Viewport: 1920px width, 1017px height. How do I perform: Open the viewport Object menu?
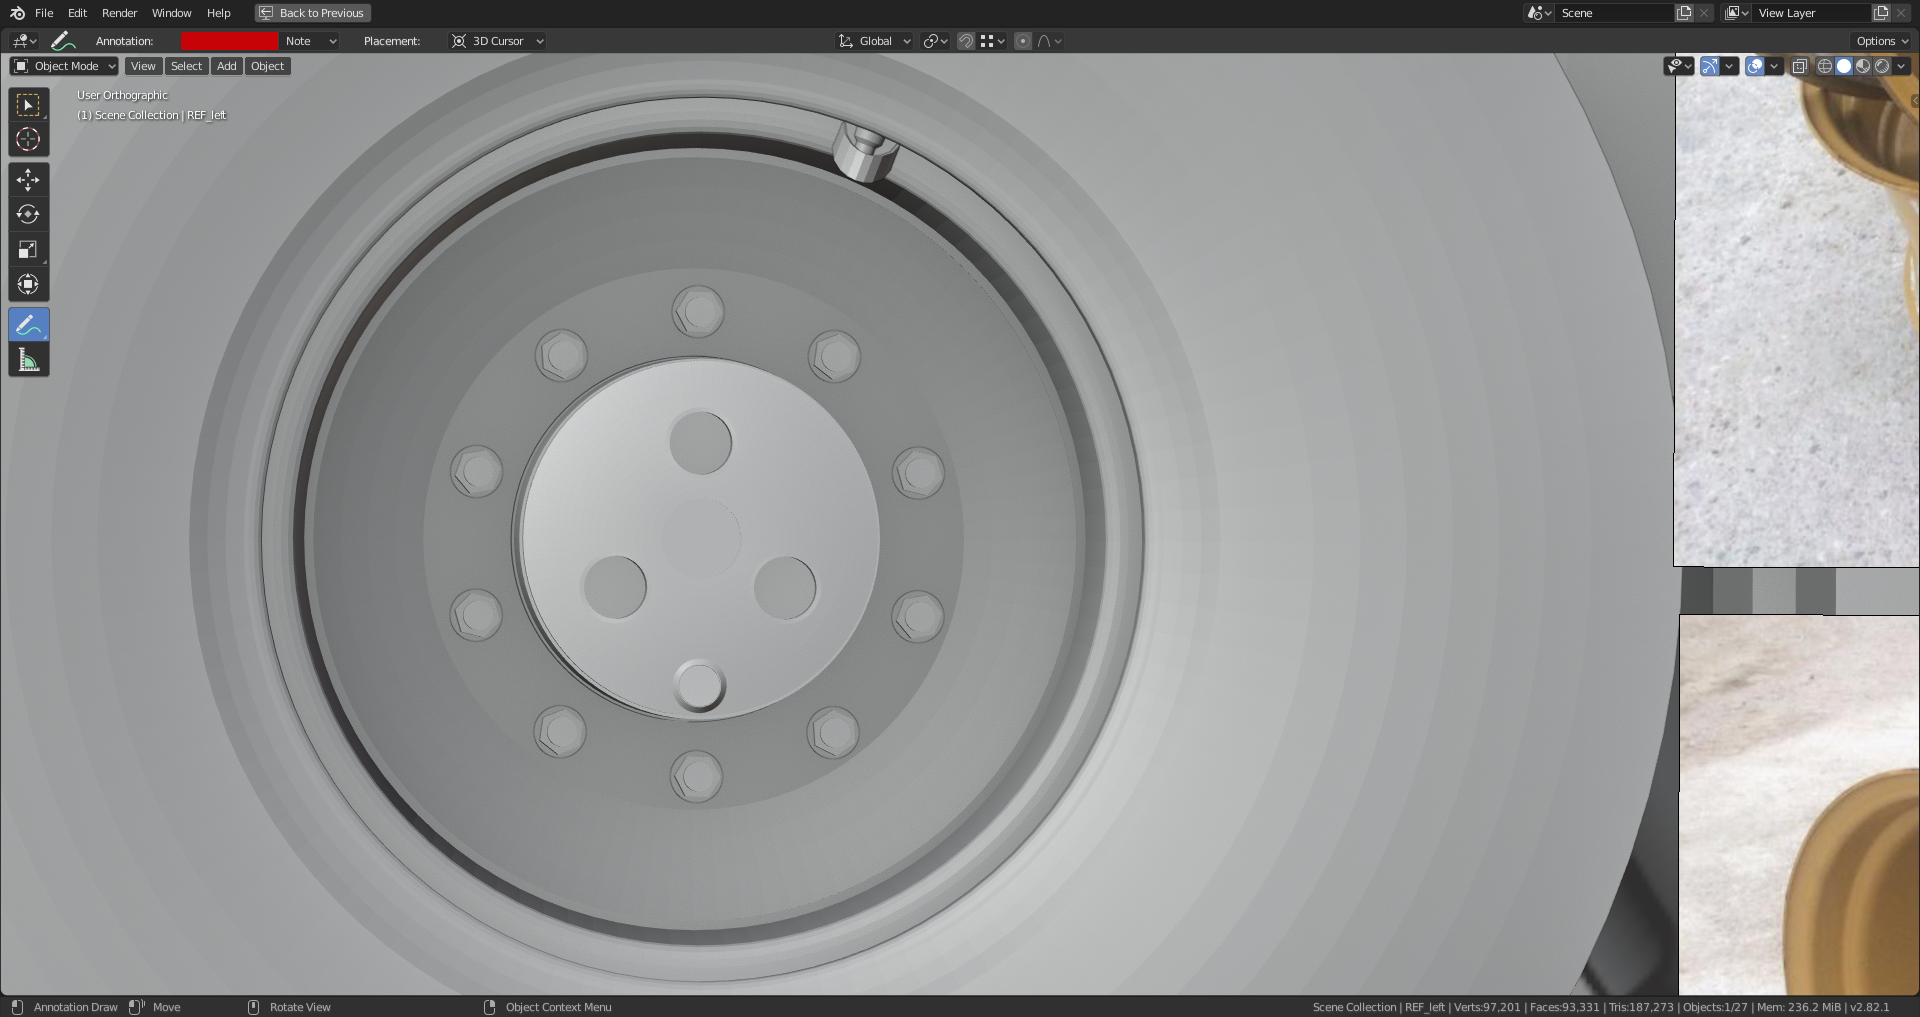(x=267, y=66)
